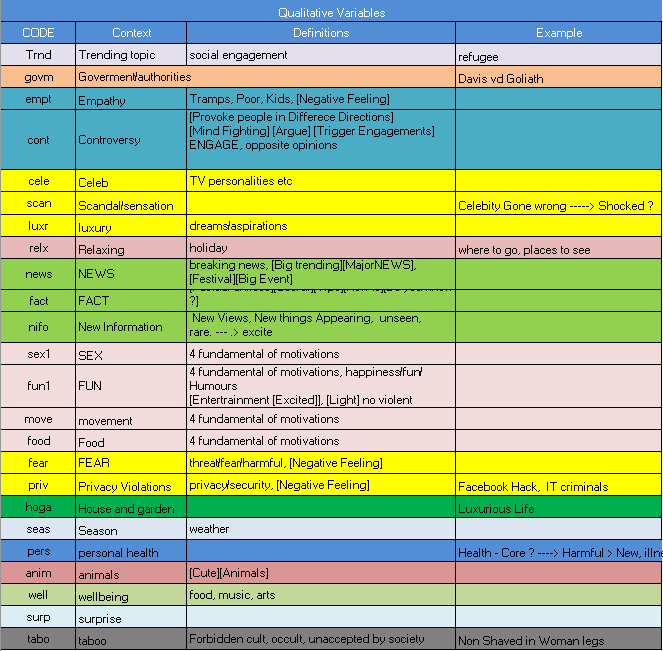Select the 'Davis vd Goliath' example cell

tap(558, 77)
